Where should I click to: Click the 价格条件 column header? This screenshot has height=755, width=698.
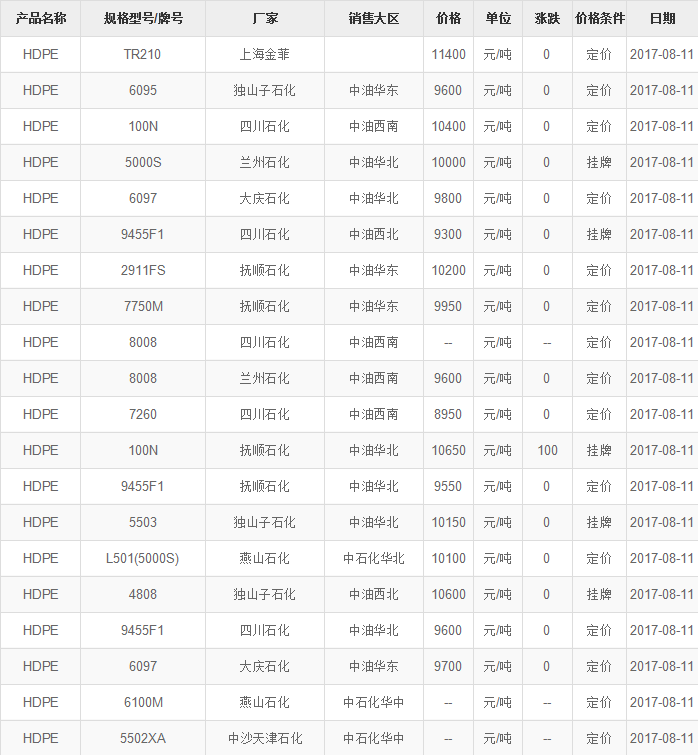[599, 18]
